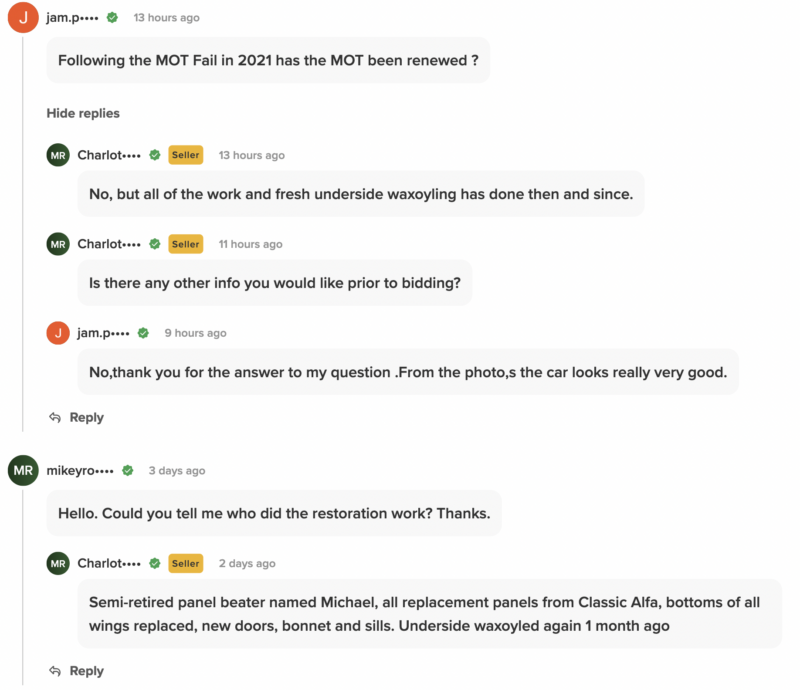The height and width of the screenshot is (690, 800).
Task: Click jam.p's orange J avatar at top
Action: point(23,18)
